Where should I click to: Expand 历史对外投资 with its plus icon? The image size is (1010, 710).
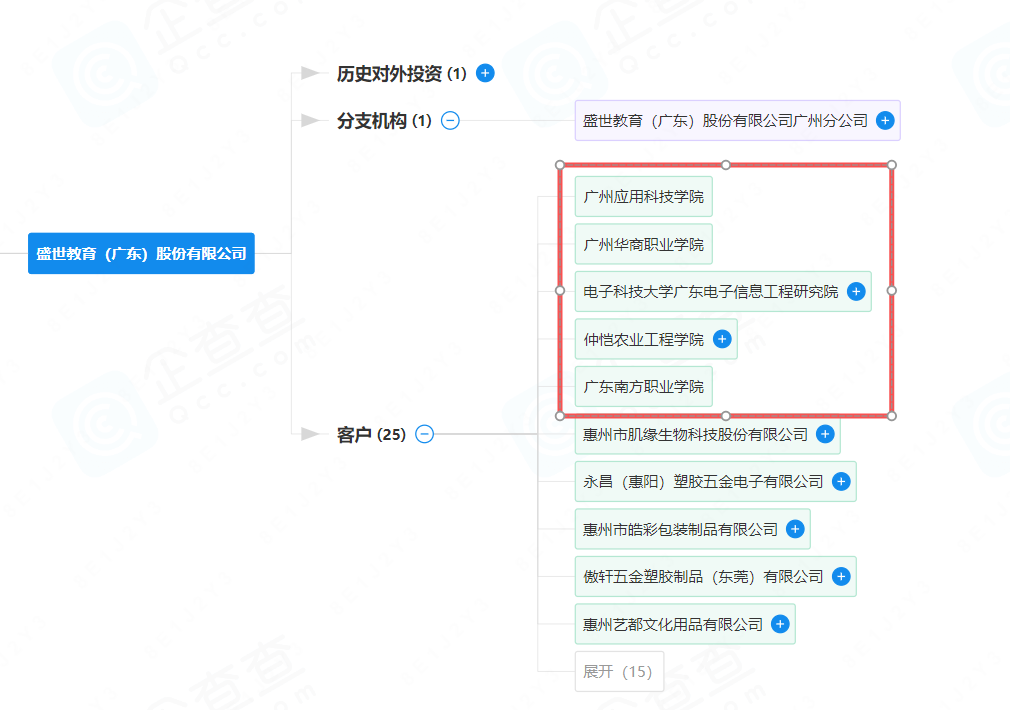(x=485, y=73)
